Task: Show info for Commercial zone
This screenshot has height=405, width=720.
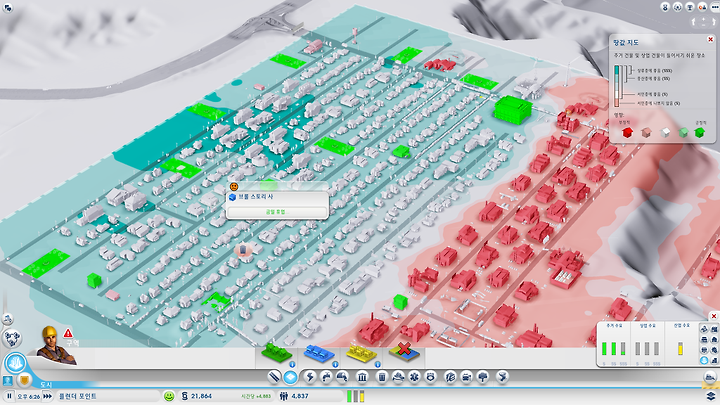Action: pyautogui.click(x=335, y=364)
